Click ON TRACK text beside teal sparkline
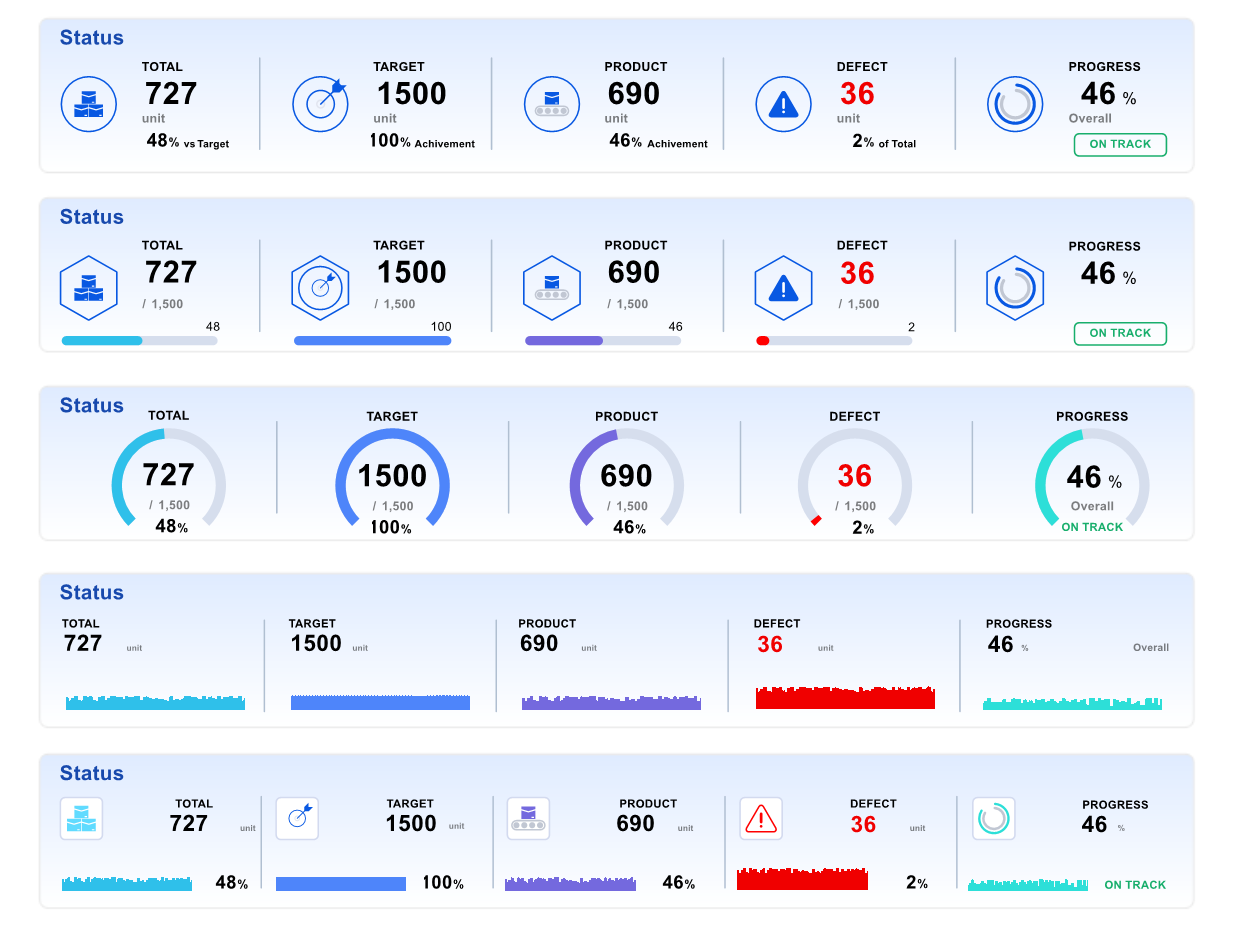 1135,885
